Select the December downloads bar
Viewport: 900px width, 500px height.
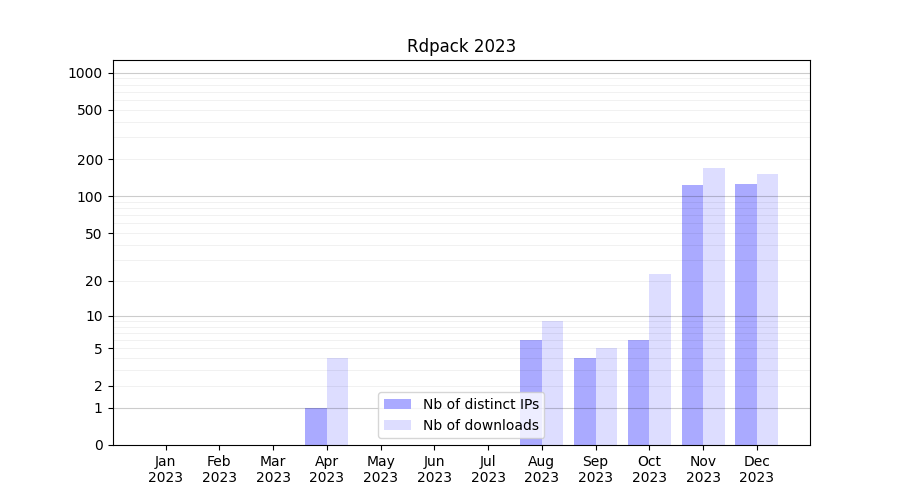(x=767, y=310)
